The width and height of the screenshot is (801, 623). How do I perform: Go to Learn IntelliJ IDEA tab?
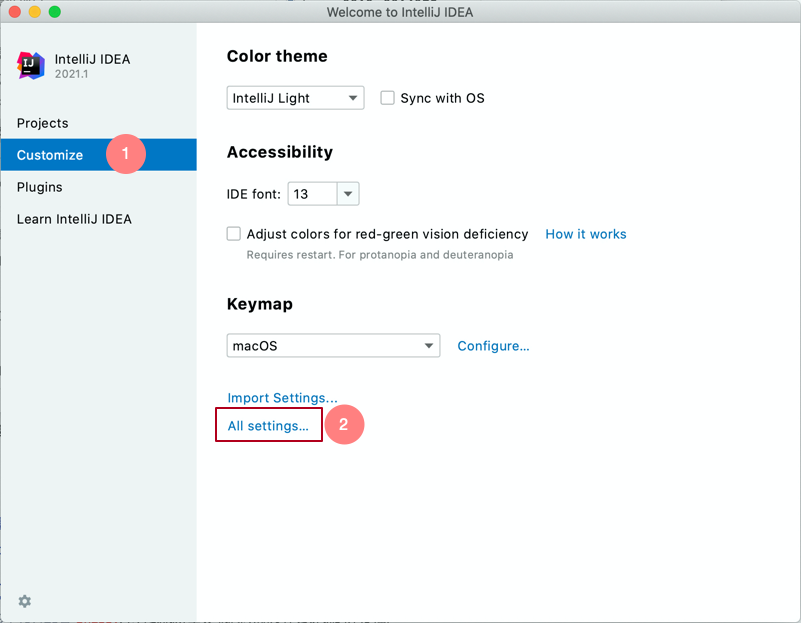coord(74,219)
